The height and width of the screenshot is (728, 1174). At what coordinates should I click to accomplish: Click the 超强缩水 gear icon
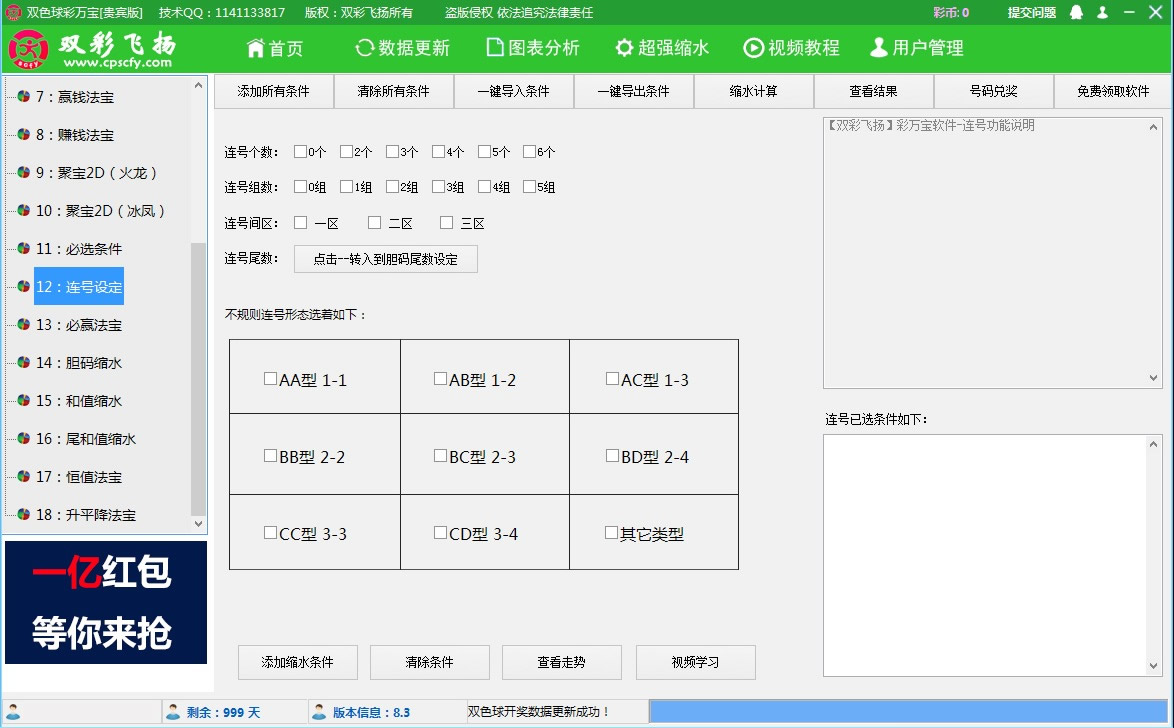(x=625, y=47)
